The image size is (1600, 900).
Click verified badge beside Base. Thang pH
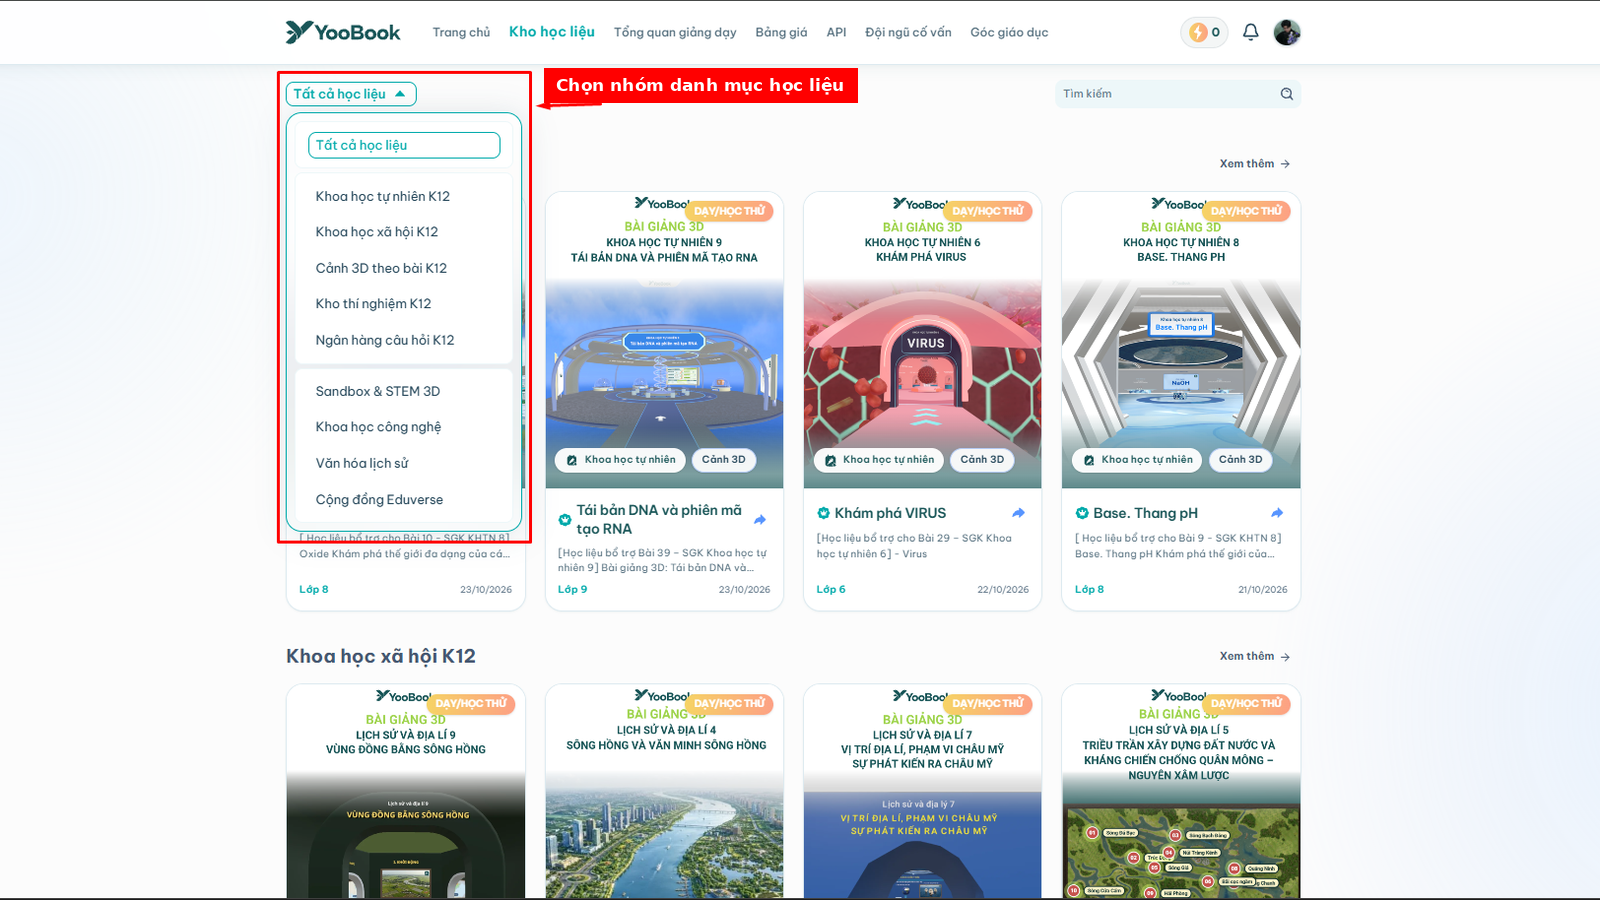click(x=1081, y=513)
